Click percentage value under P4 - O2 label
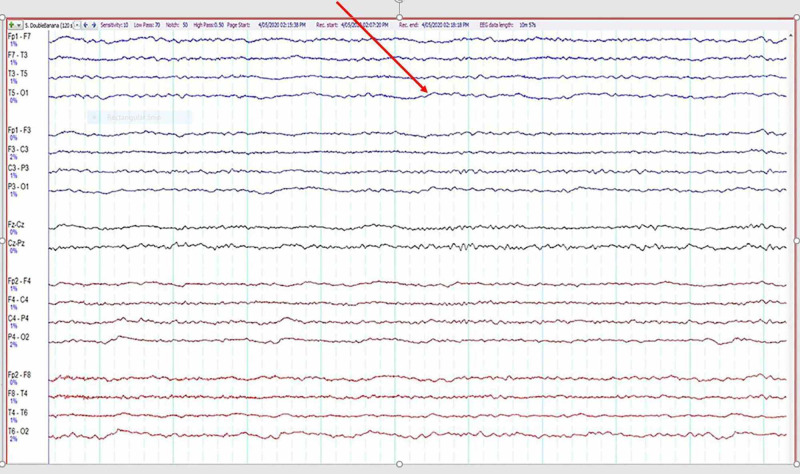 (13, 345)
